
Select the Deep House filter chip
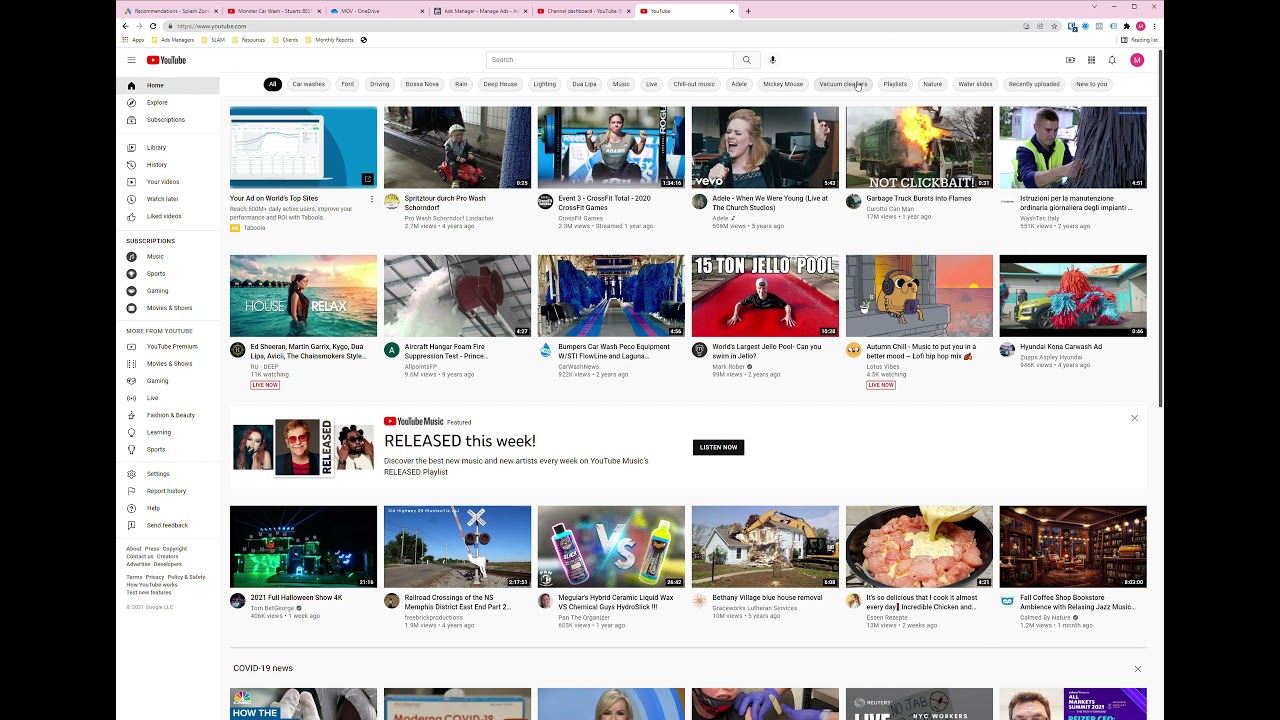point(500,84)
